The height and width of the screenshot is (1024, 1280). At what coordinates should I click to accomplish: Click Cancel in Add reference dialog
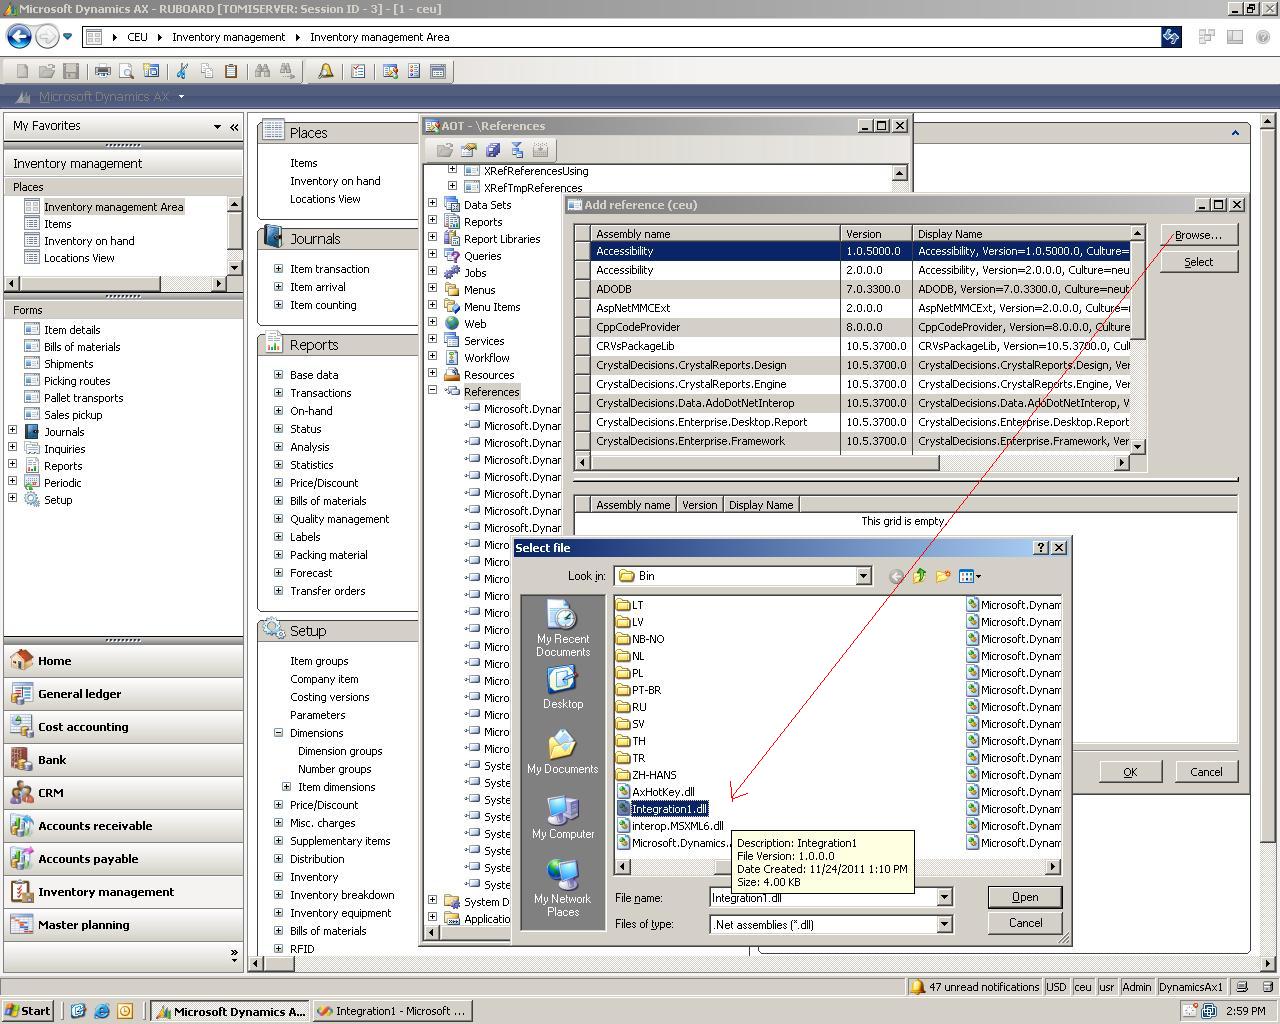tap(1206, 772)
